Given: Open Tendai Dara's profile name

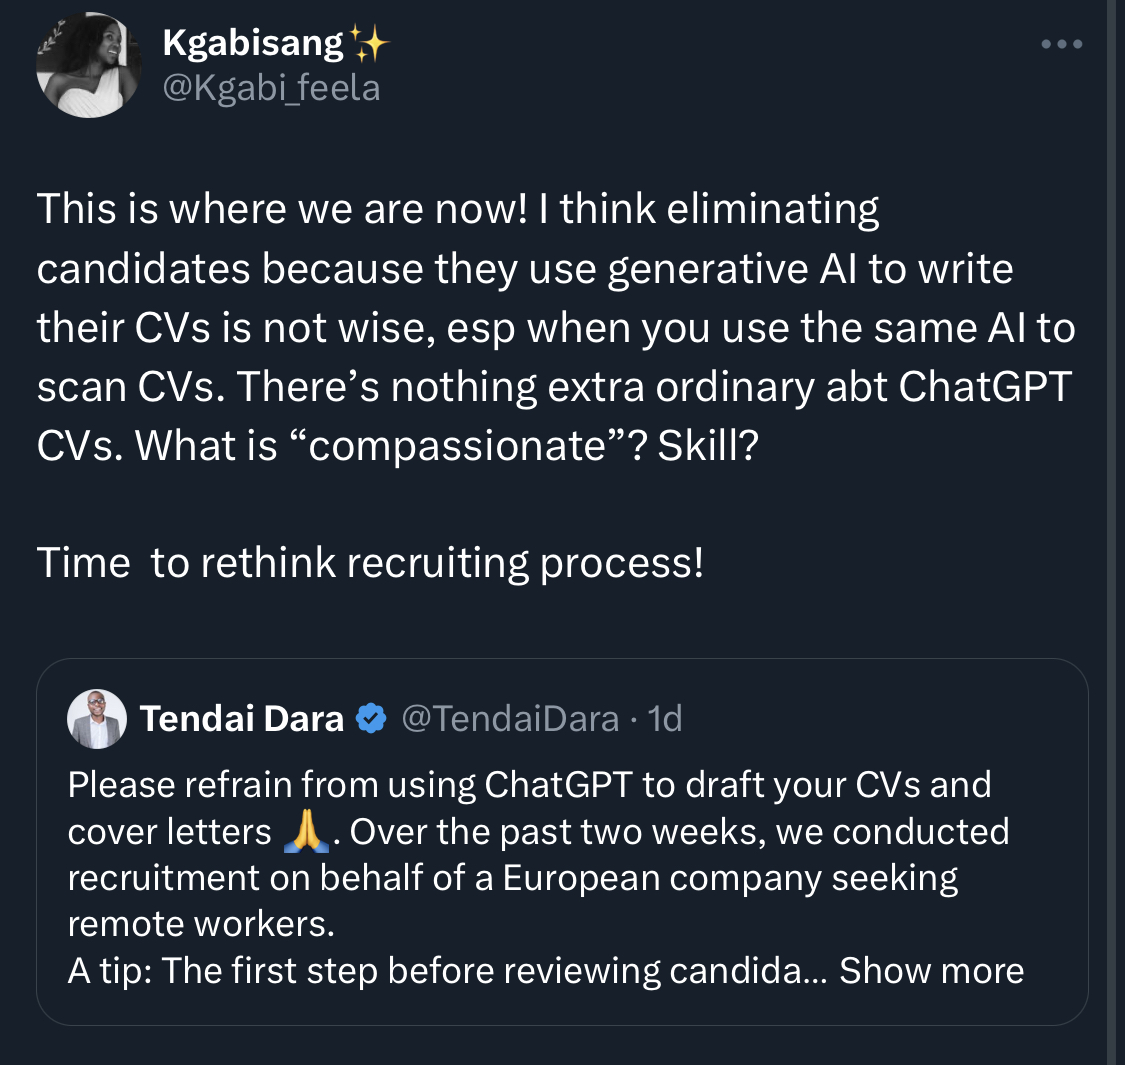Looking at the screenshot, I should point(242,718).
